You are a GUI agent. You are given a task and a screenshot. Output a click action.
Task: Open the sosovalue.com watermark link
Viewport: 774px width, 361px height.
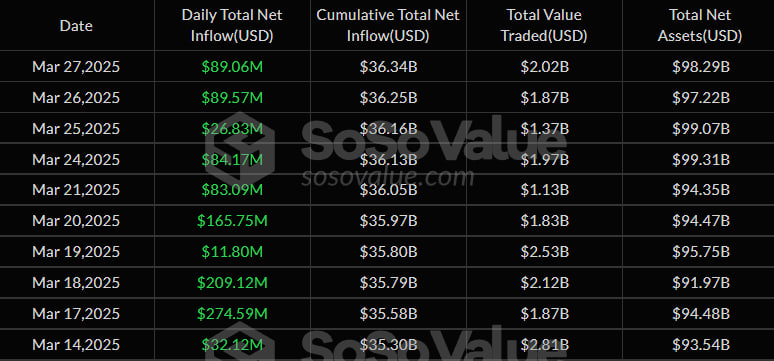(387, 177)
